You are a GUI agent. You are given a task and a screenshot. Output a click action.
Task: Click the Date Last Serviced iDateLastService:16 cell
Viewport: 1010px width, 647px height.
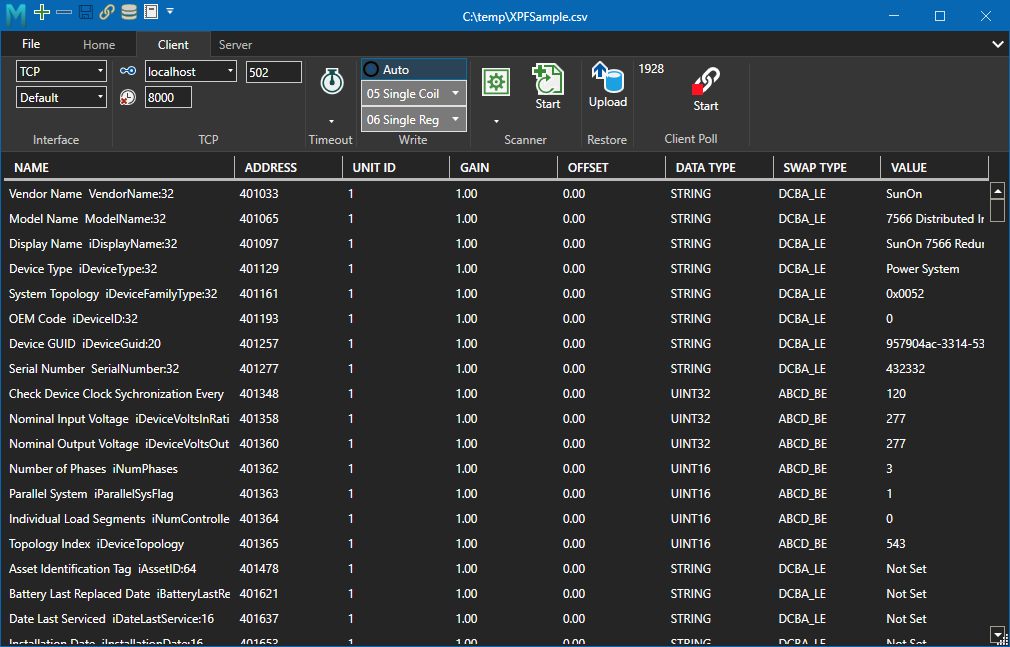(x=111, y=619)
